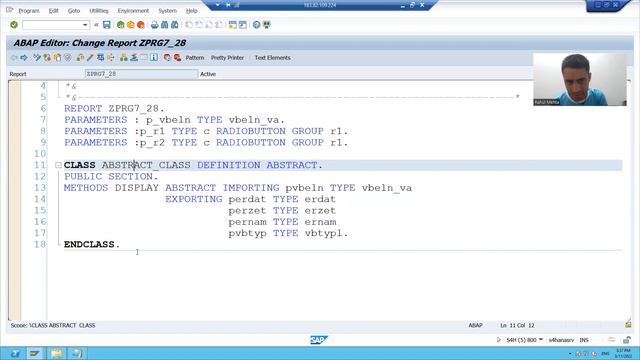Screen dimensions: 640x360
Task: Click the padlock icon in status bar
Action: pyautogui.click(x=627, y=340)
